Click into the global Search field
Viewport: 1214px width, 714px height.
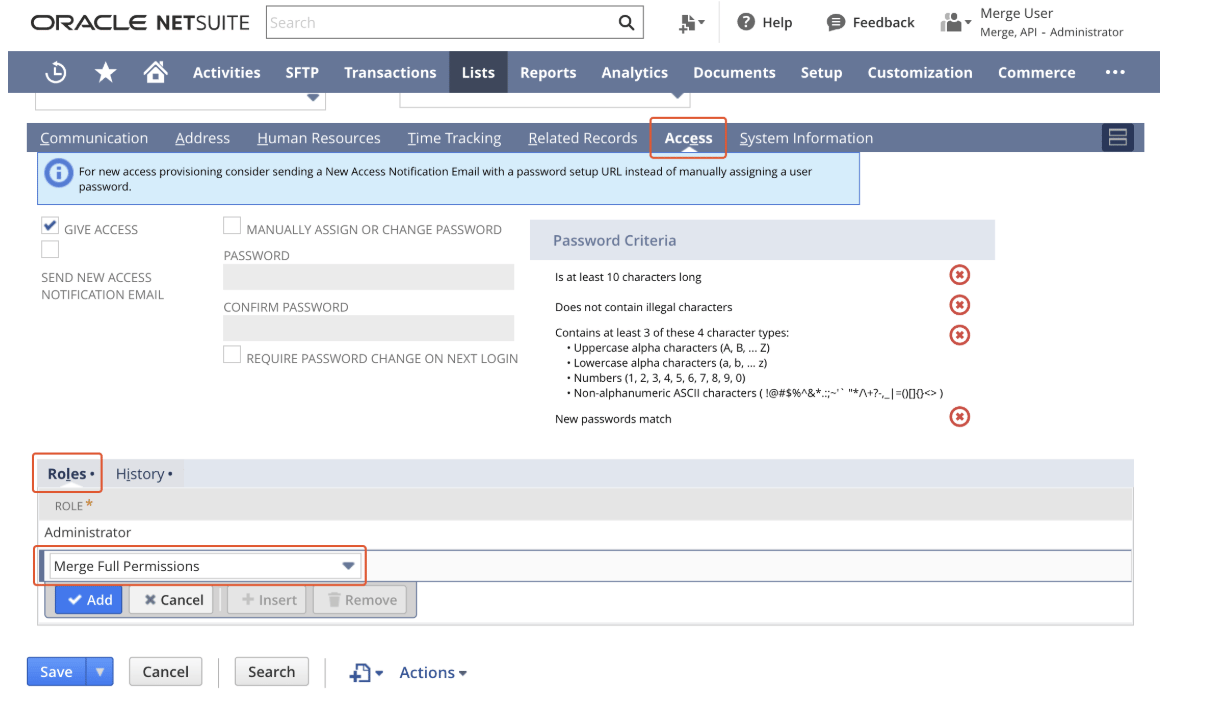pos(440,22)
